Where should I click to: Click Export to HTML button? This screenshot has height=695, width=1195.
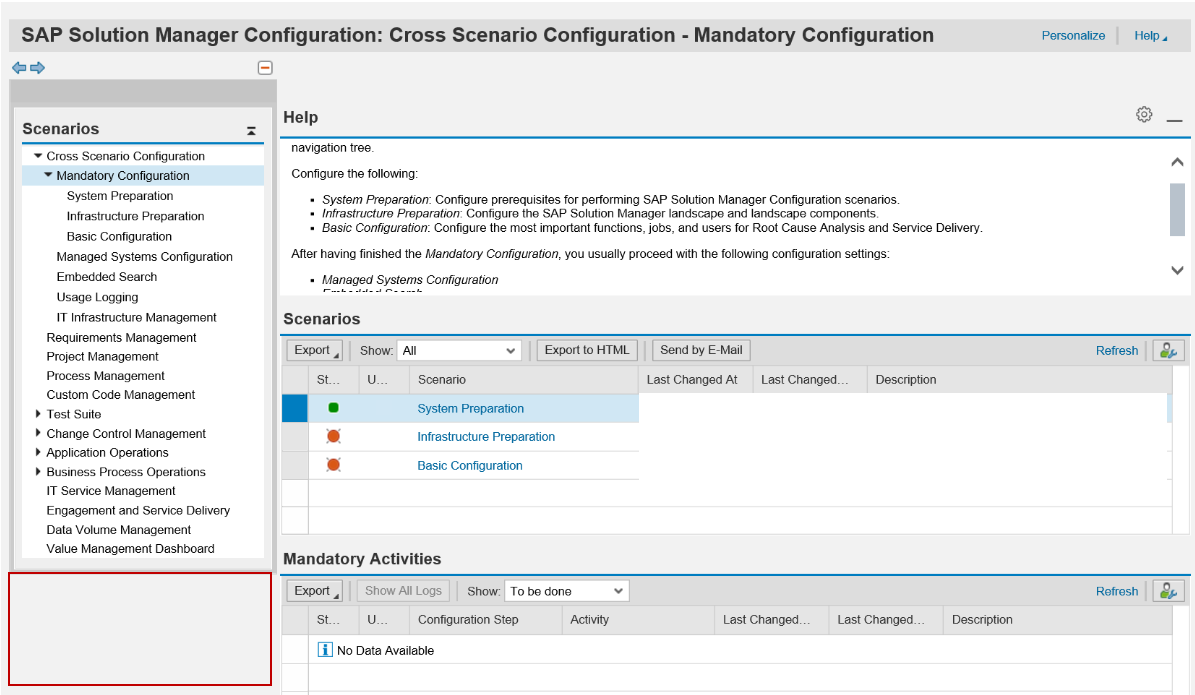[x=587, y=351]
